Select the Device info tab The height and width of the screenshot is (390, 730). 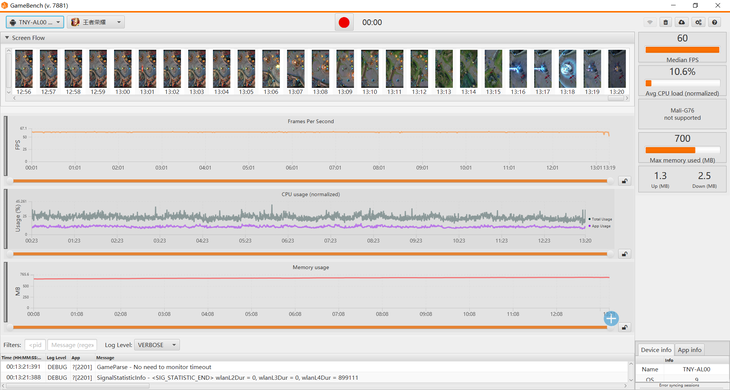656,350
